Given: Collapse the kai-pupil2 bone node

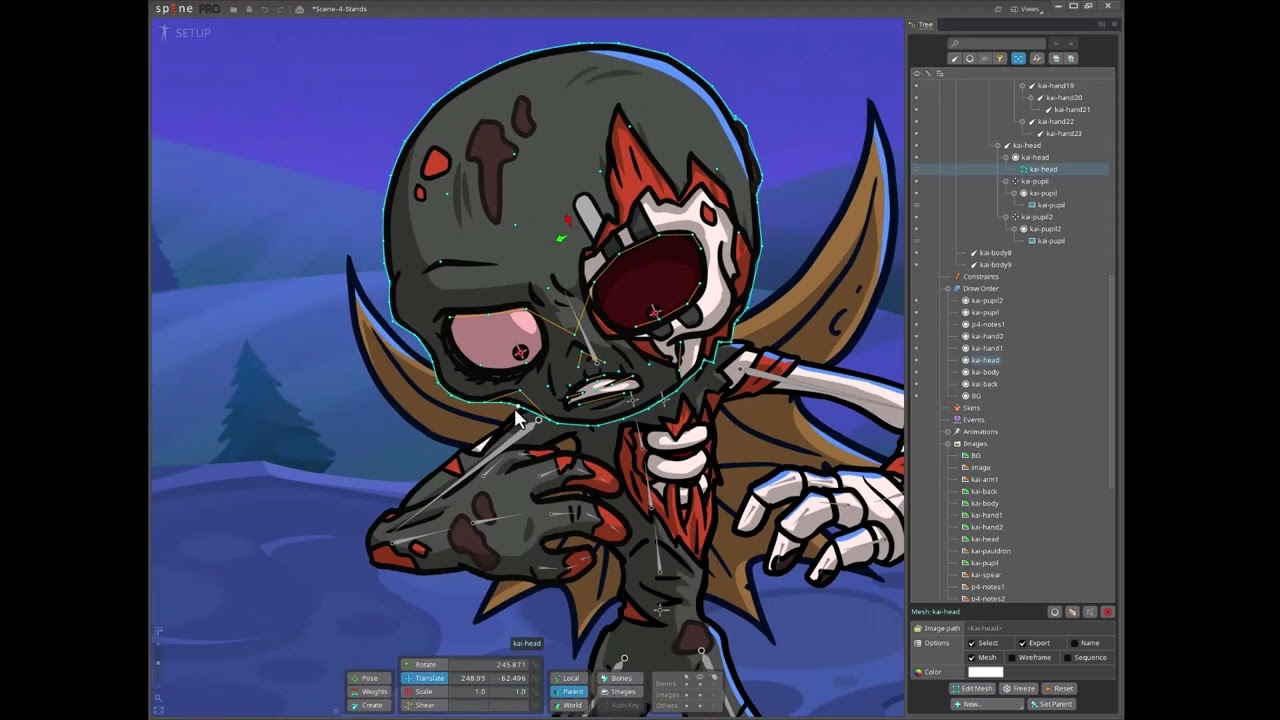Looking at the screenshot, I should [1006, 217].
